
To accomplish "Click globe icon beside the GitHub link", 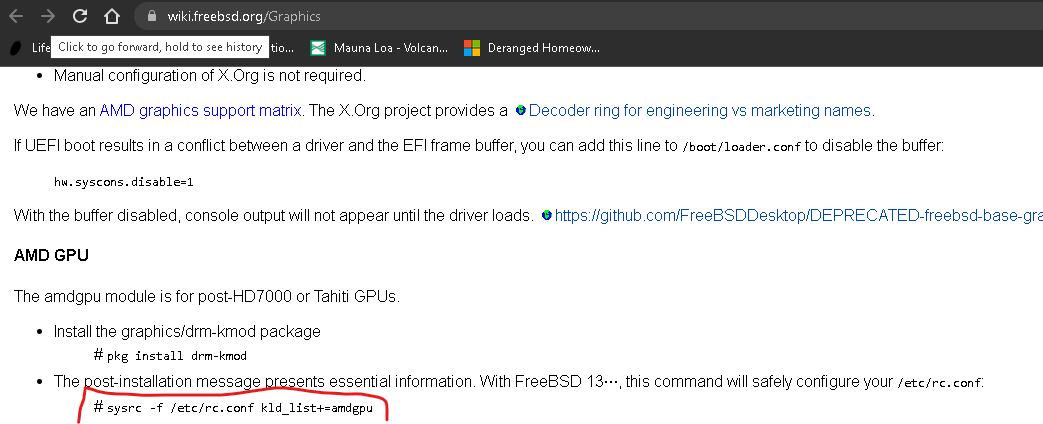I will 547,215.
